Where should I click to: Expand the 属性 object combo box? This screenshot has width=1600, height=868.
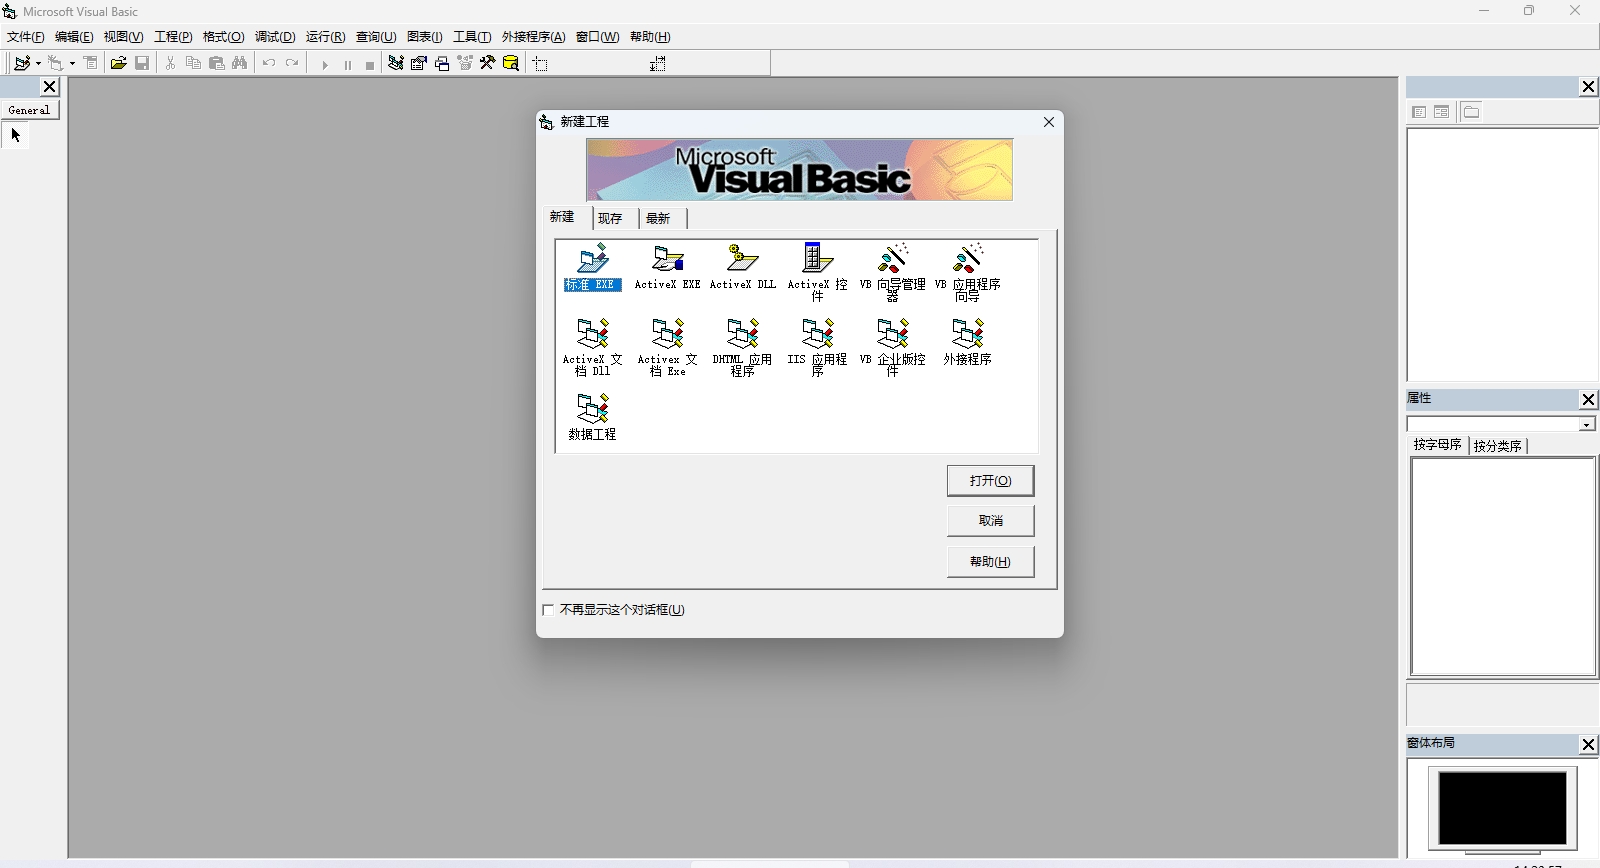(1586, 425)
